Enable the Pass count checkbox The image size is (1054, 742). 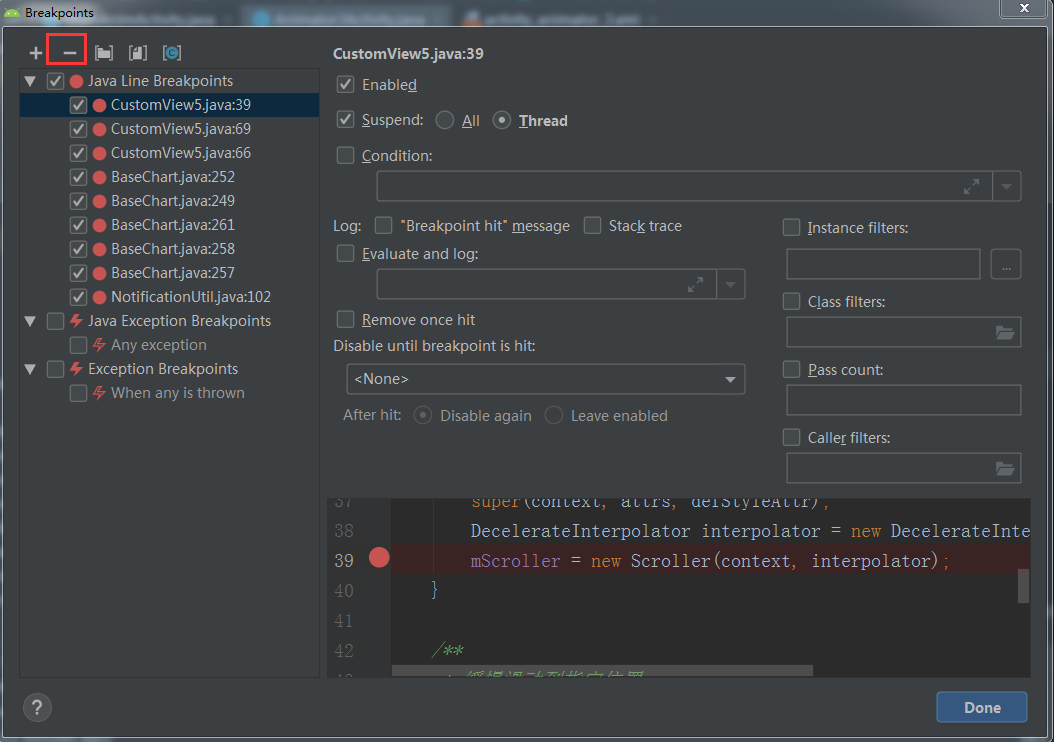[x=791, y=369]
